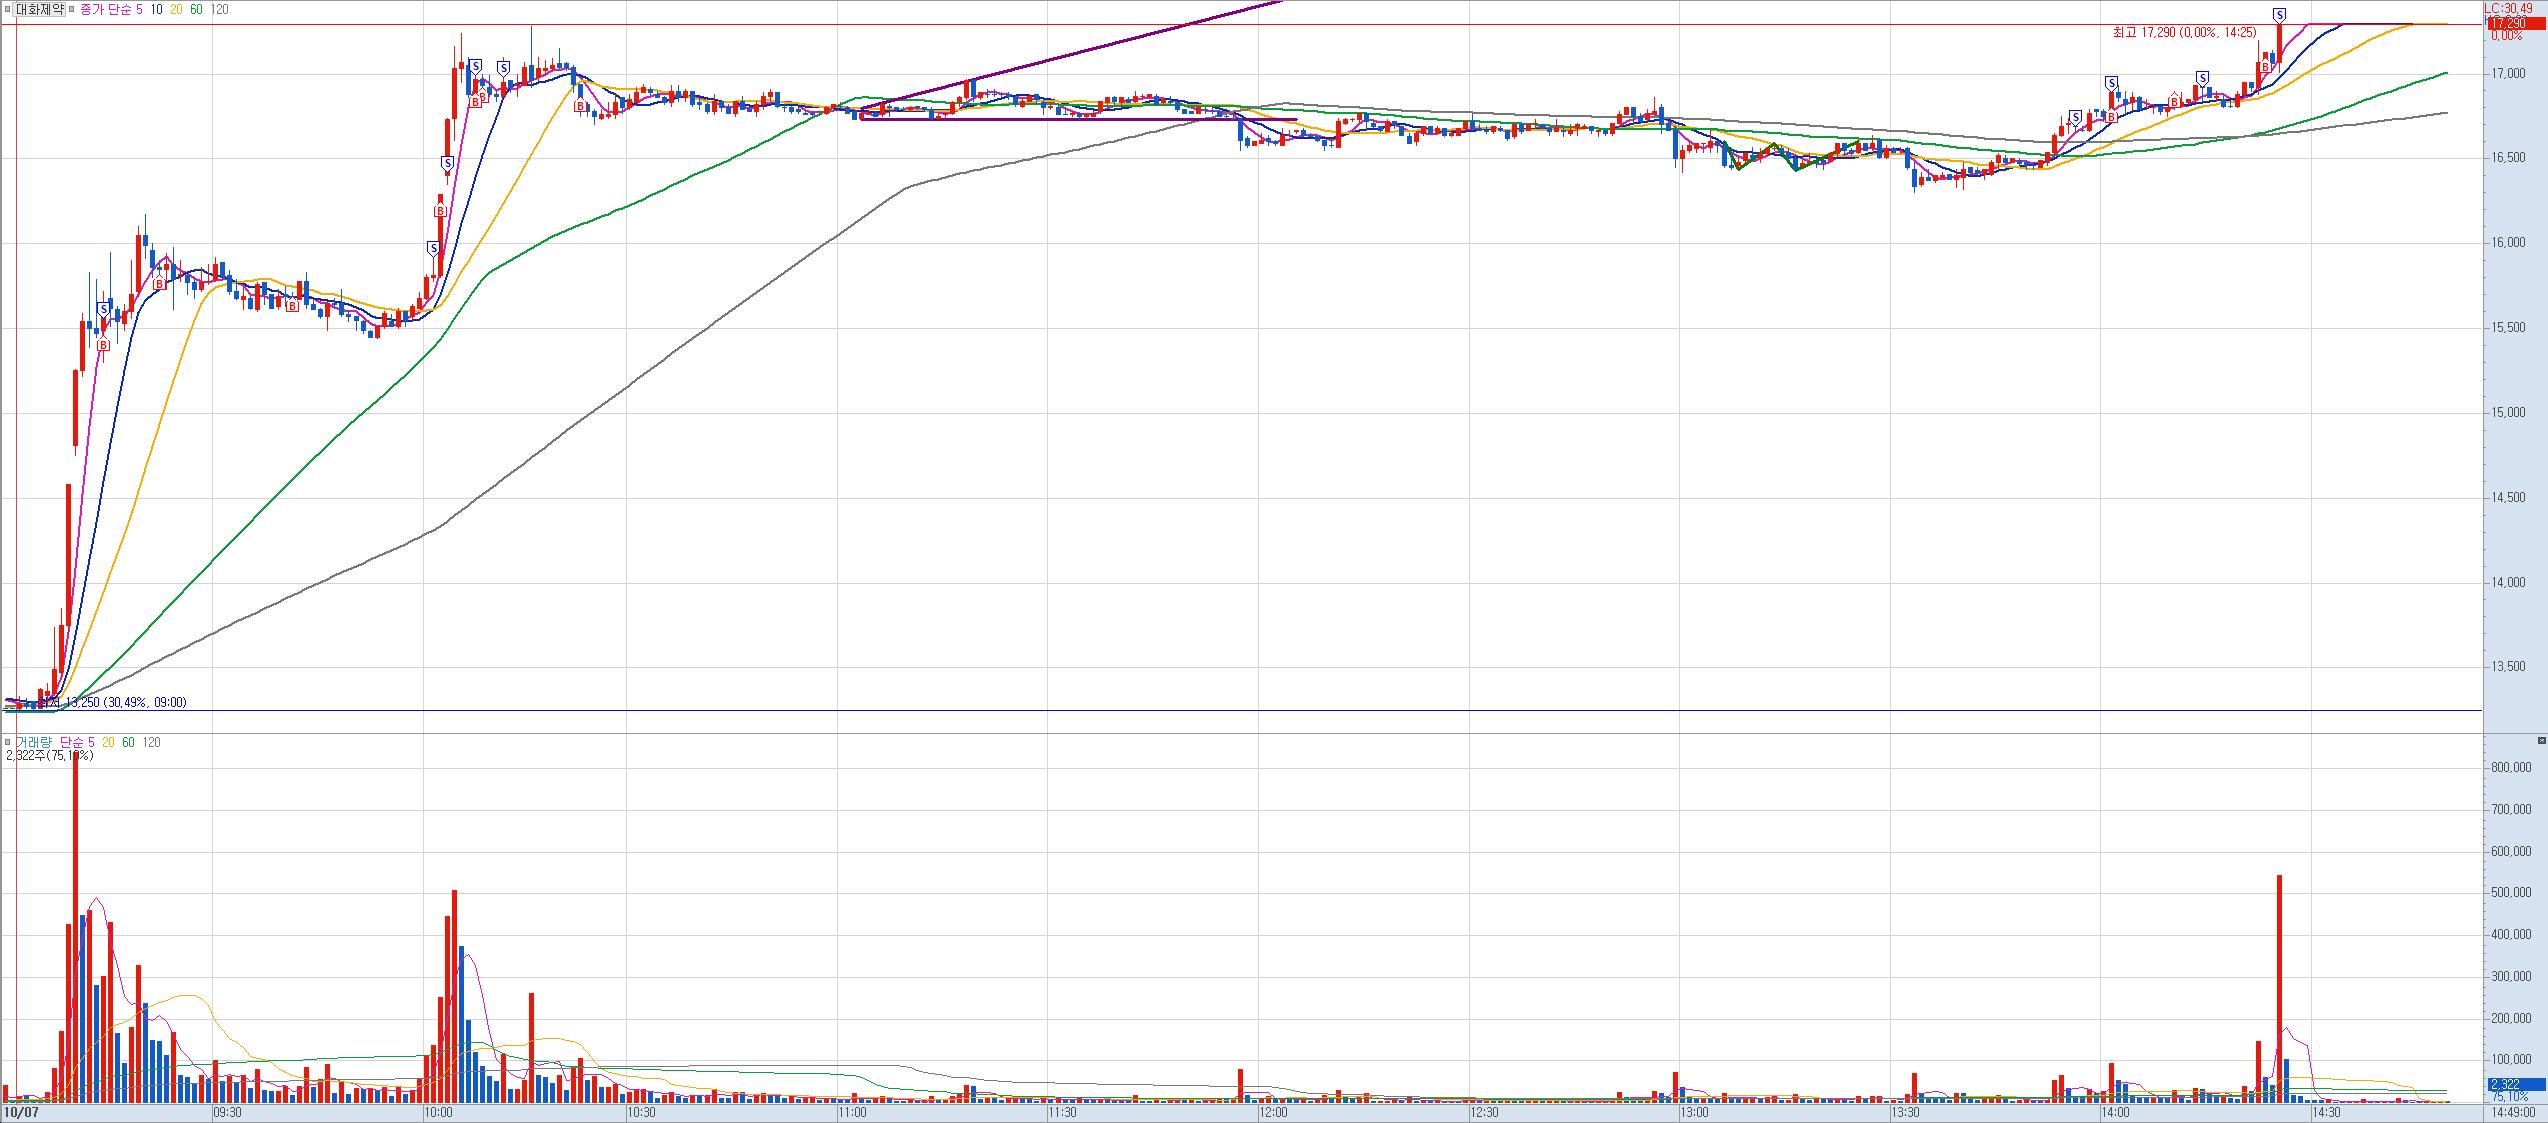Select the yellow 20 price moving average legend
Screen dimensions: 2548x1123
pos(176,9)
